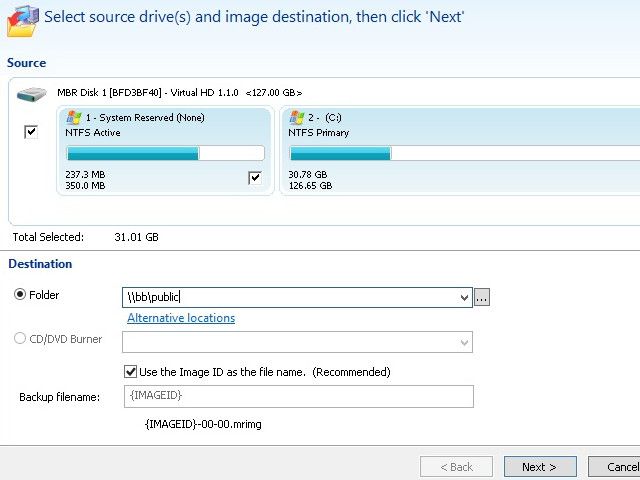Click the Folder path text box
Screen dimensions: 640x480
pyautogui.click(x=288, y=297)
